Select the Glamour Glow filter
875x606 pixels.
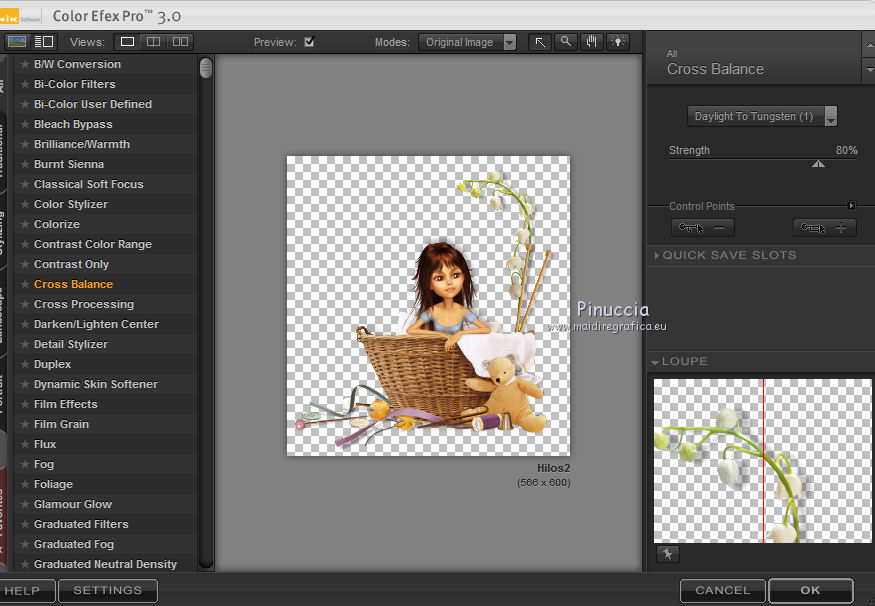tap(72, 504)
